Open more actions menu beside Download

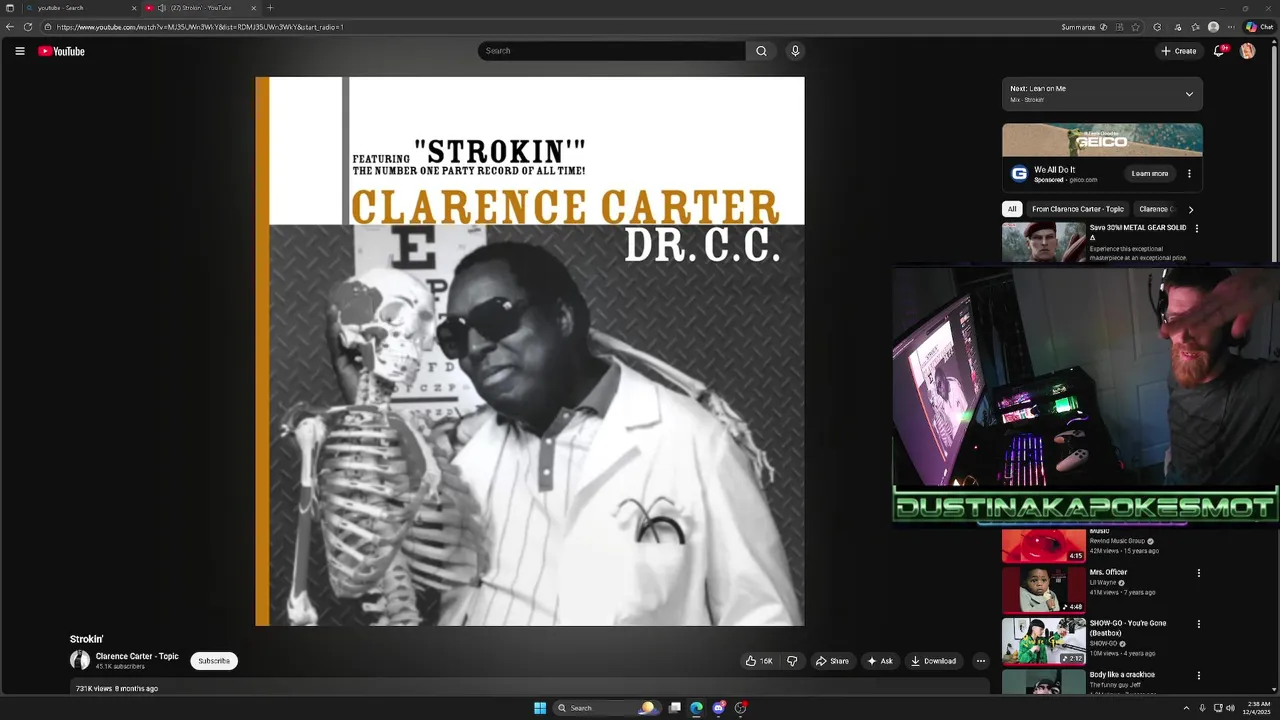point(980,661)
